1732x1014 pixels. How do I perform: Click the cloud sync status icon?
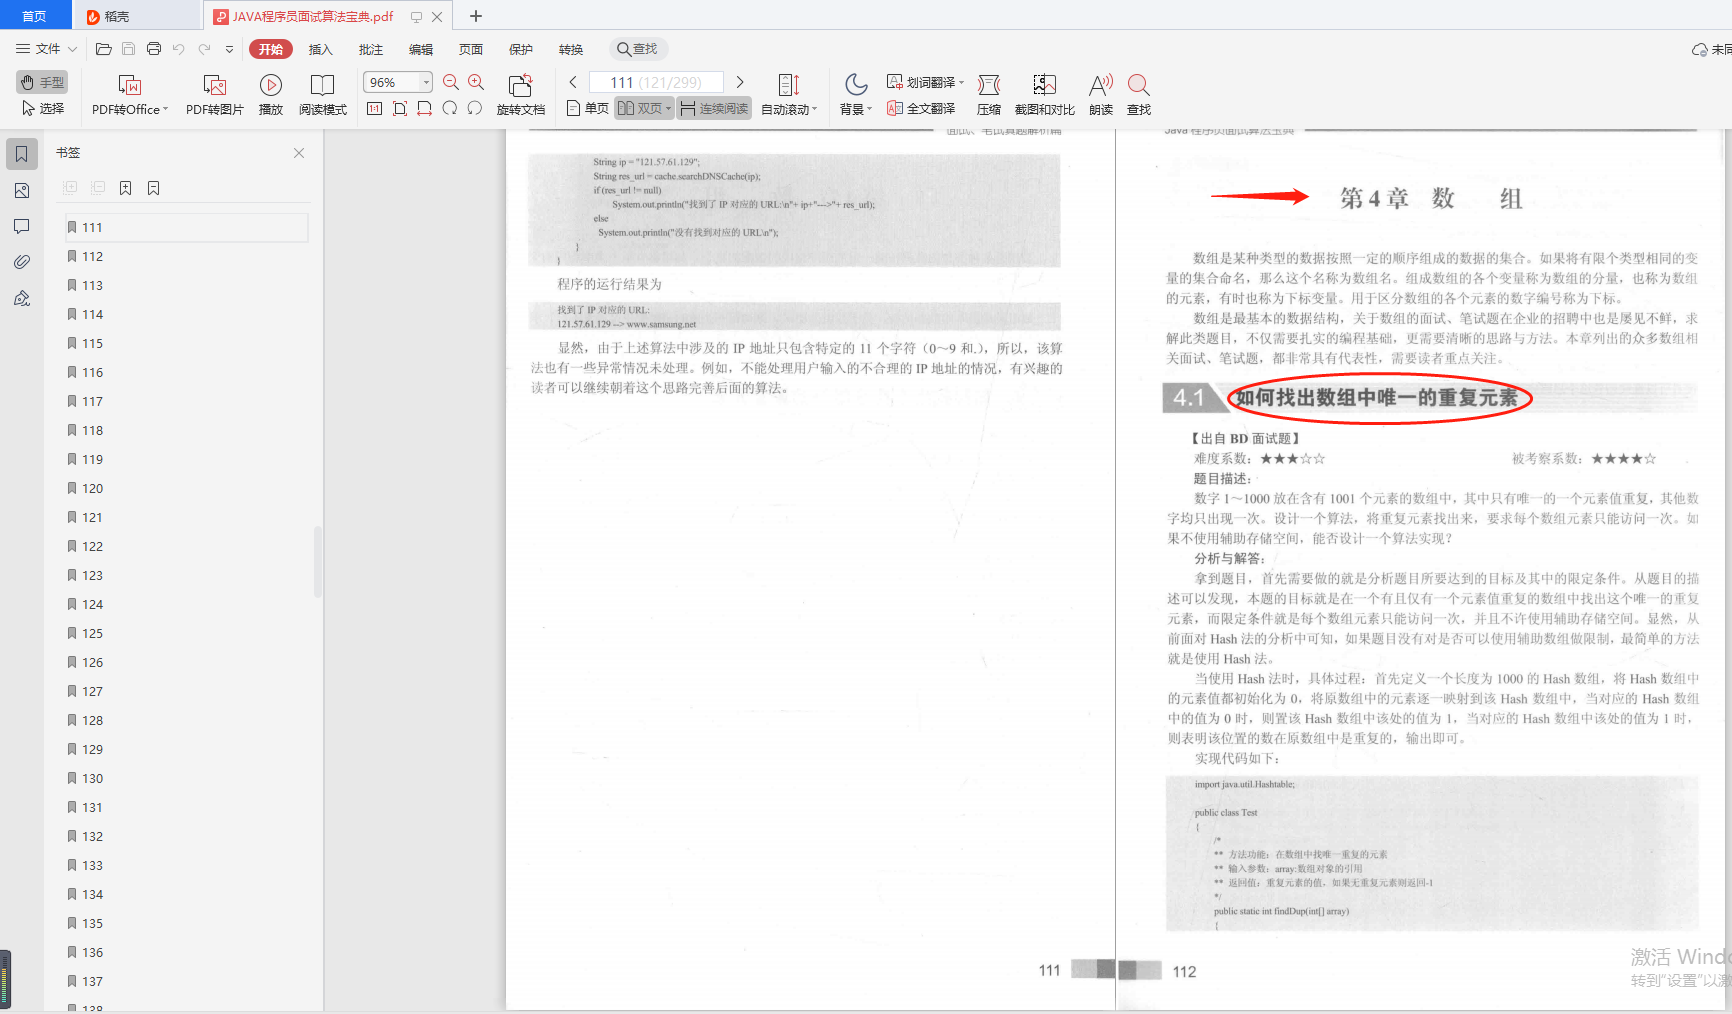click(x=1699, y=49)
